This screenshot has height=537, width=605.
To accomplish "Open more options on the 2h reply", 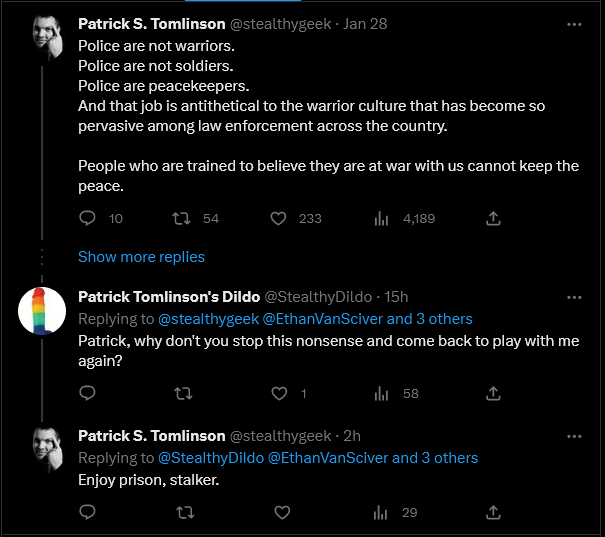I will click(574, 436).
